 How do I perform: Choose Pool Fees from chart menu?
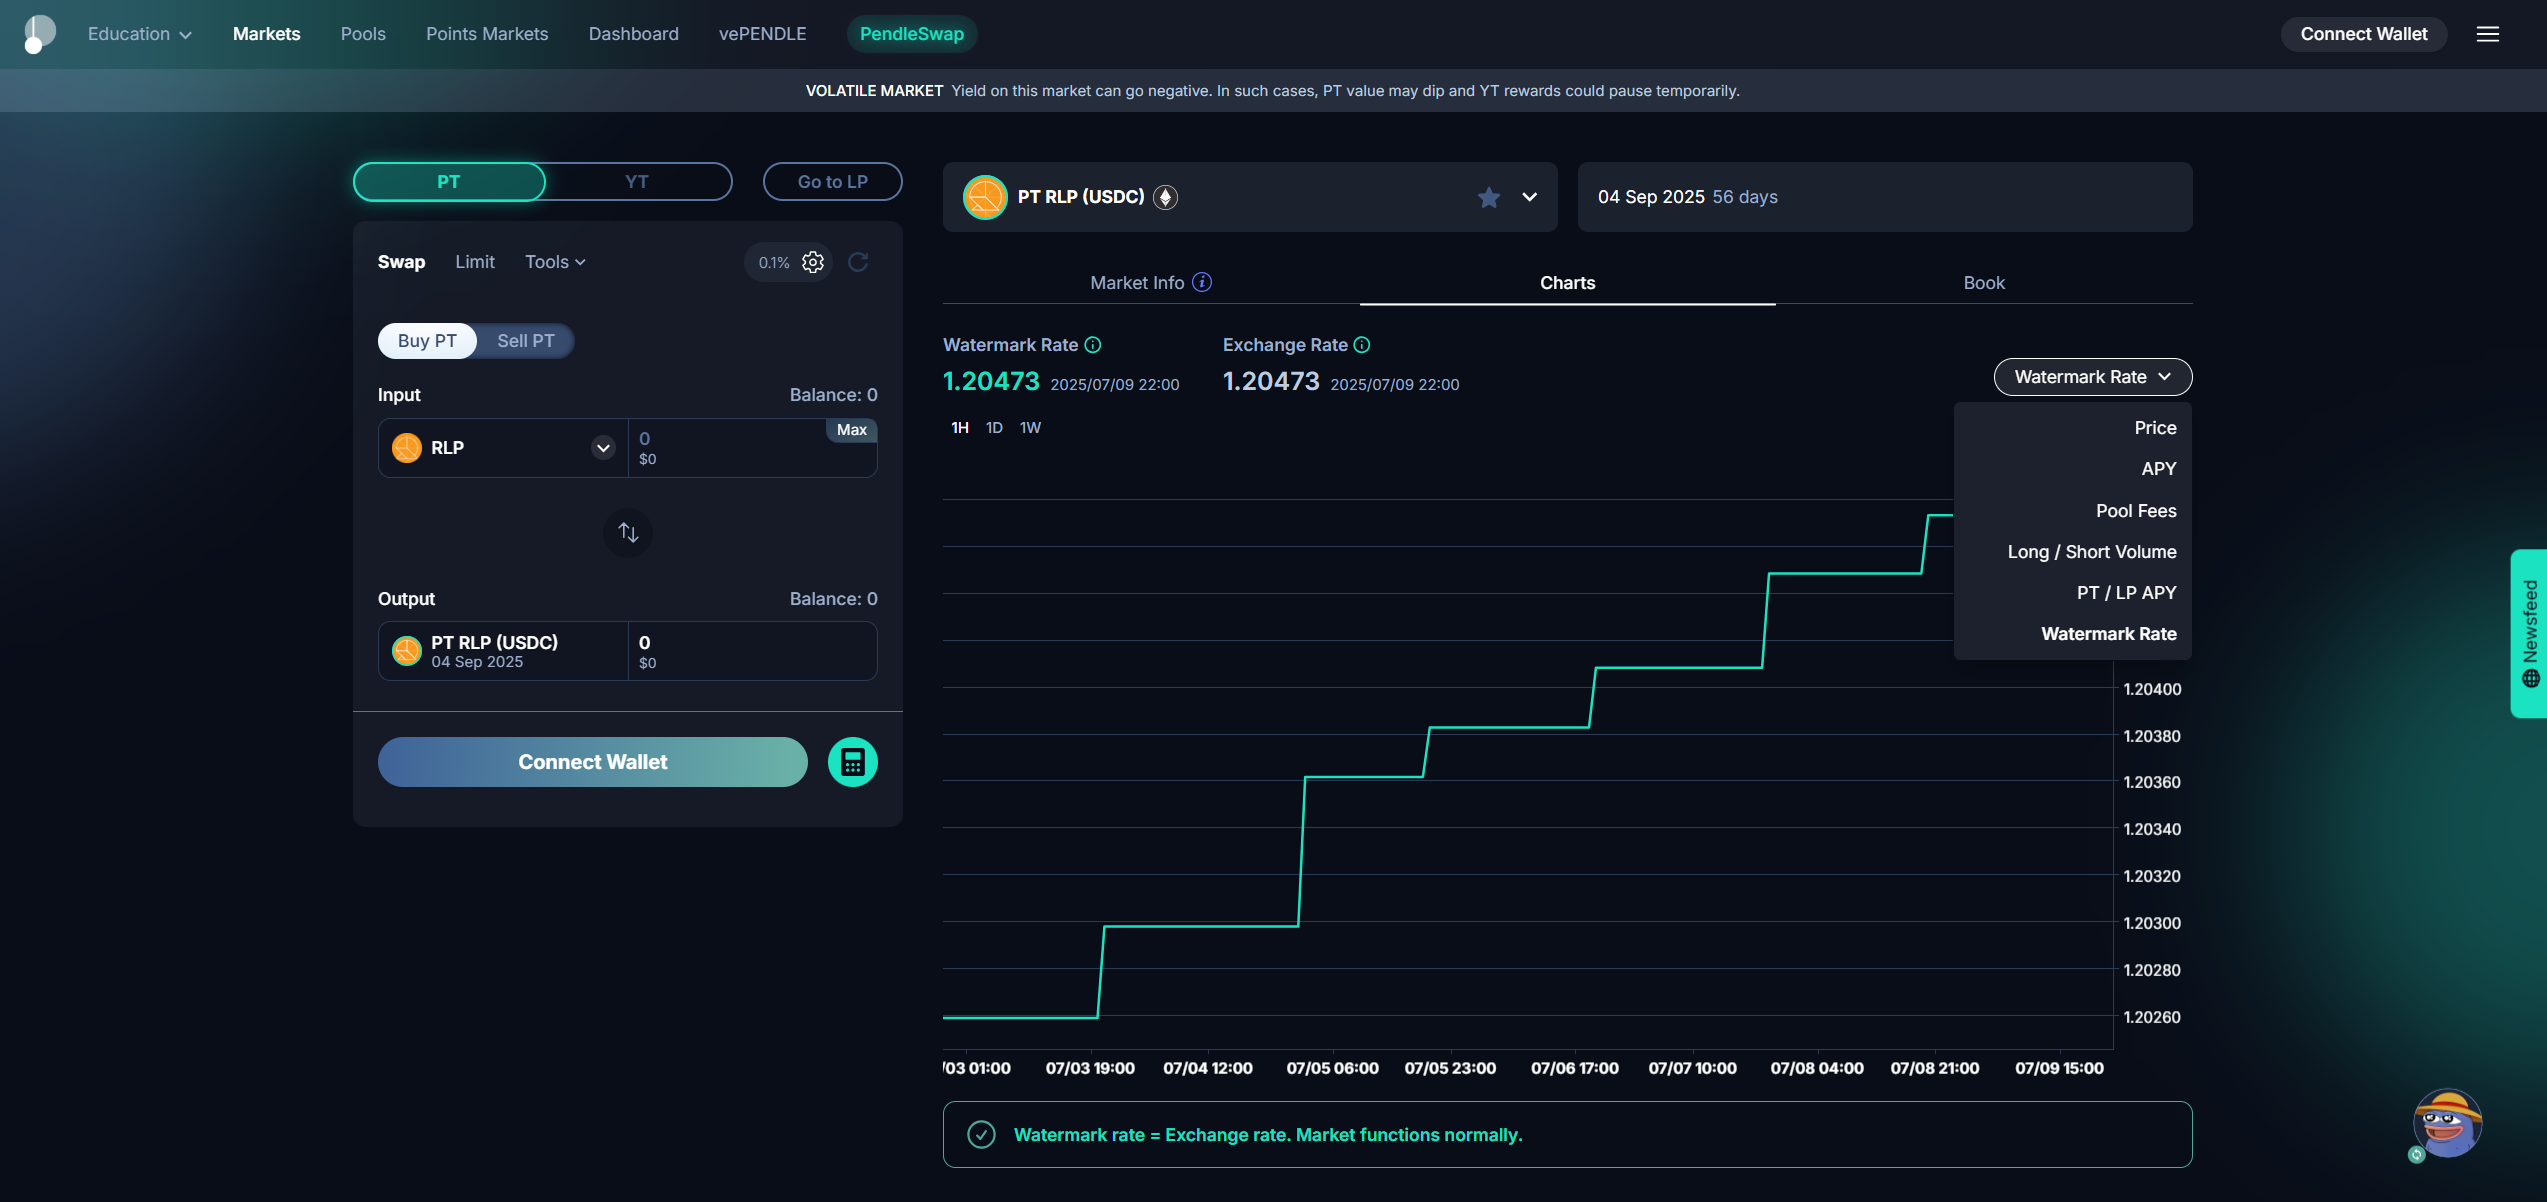pyautogui.click(x=2136, y=511)
